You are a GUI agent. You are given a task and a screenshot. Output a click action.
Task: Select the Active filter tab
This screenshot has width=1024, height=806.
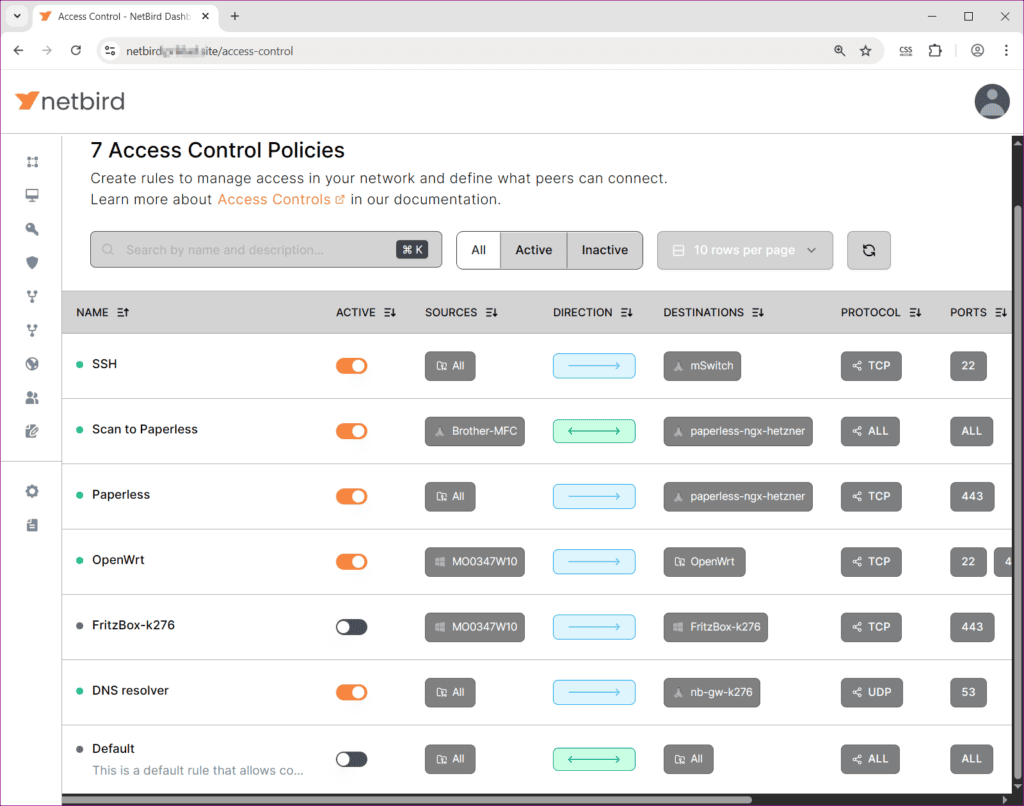pyautogui.click(x=534, y=250)
